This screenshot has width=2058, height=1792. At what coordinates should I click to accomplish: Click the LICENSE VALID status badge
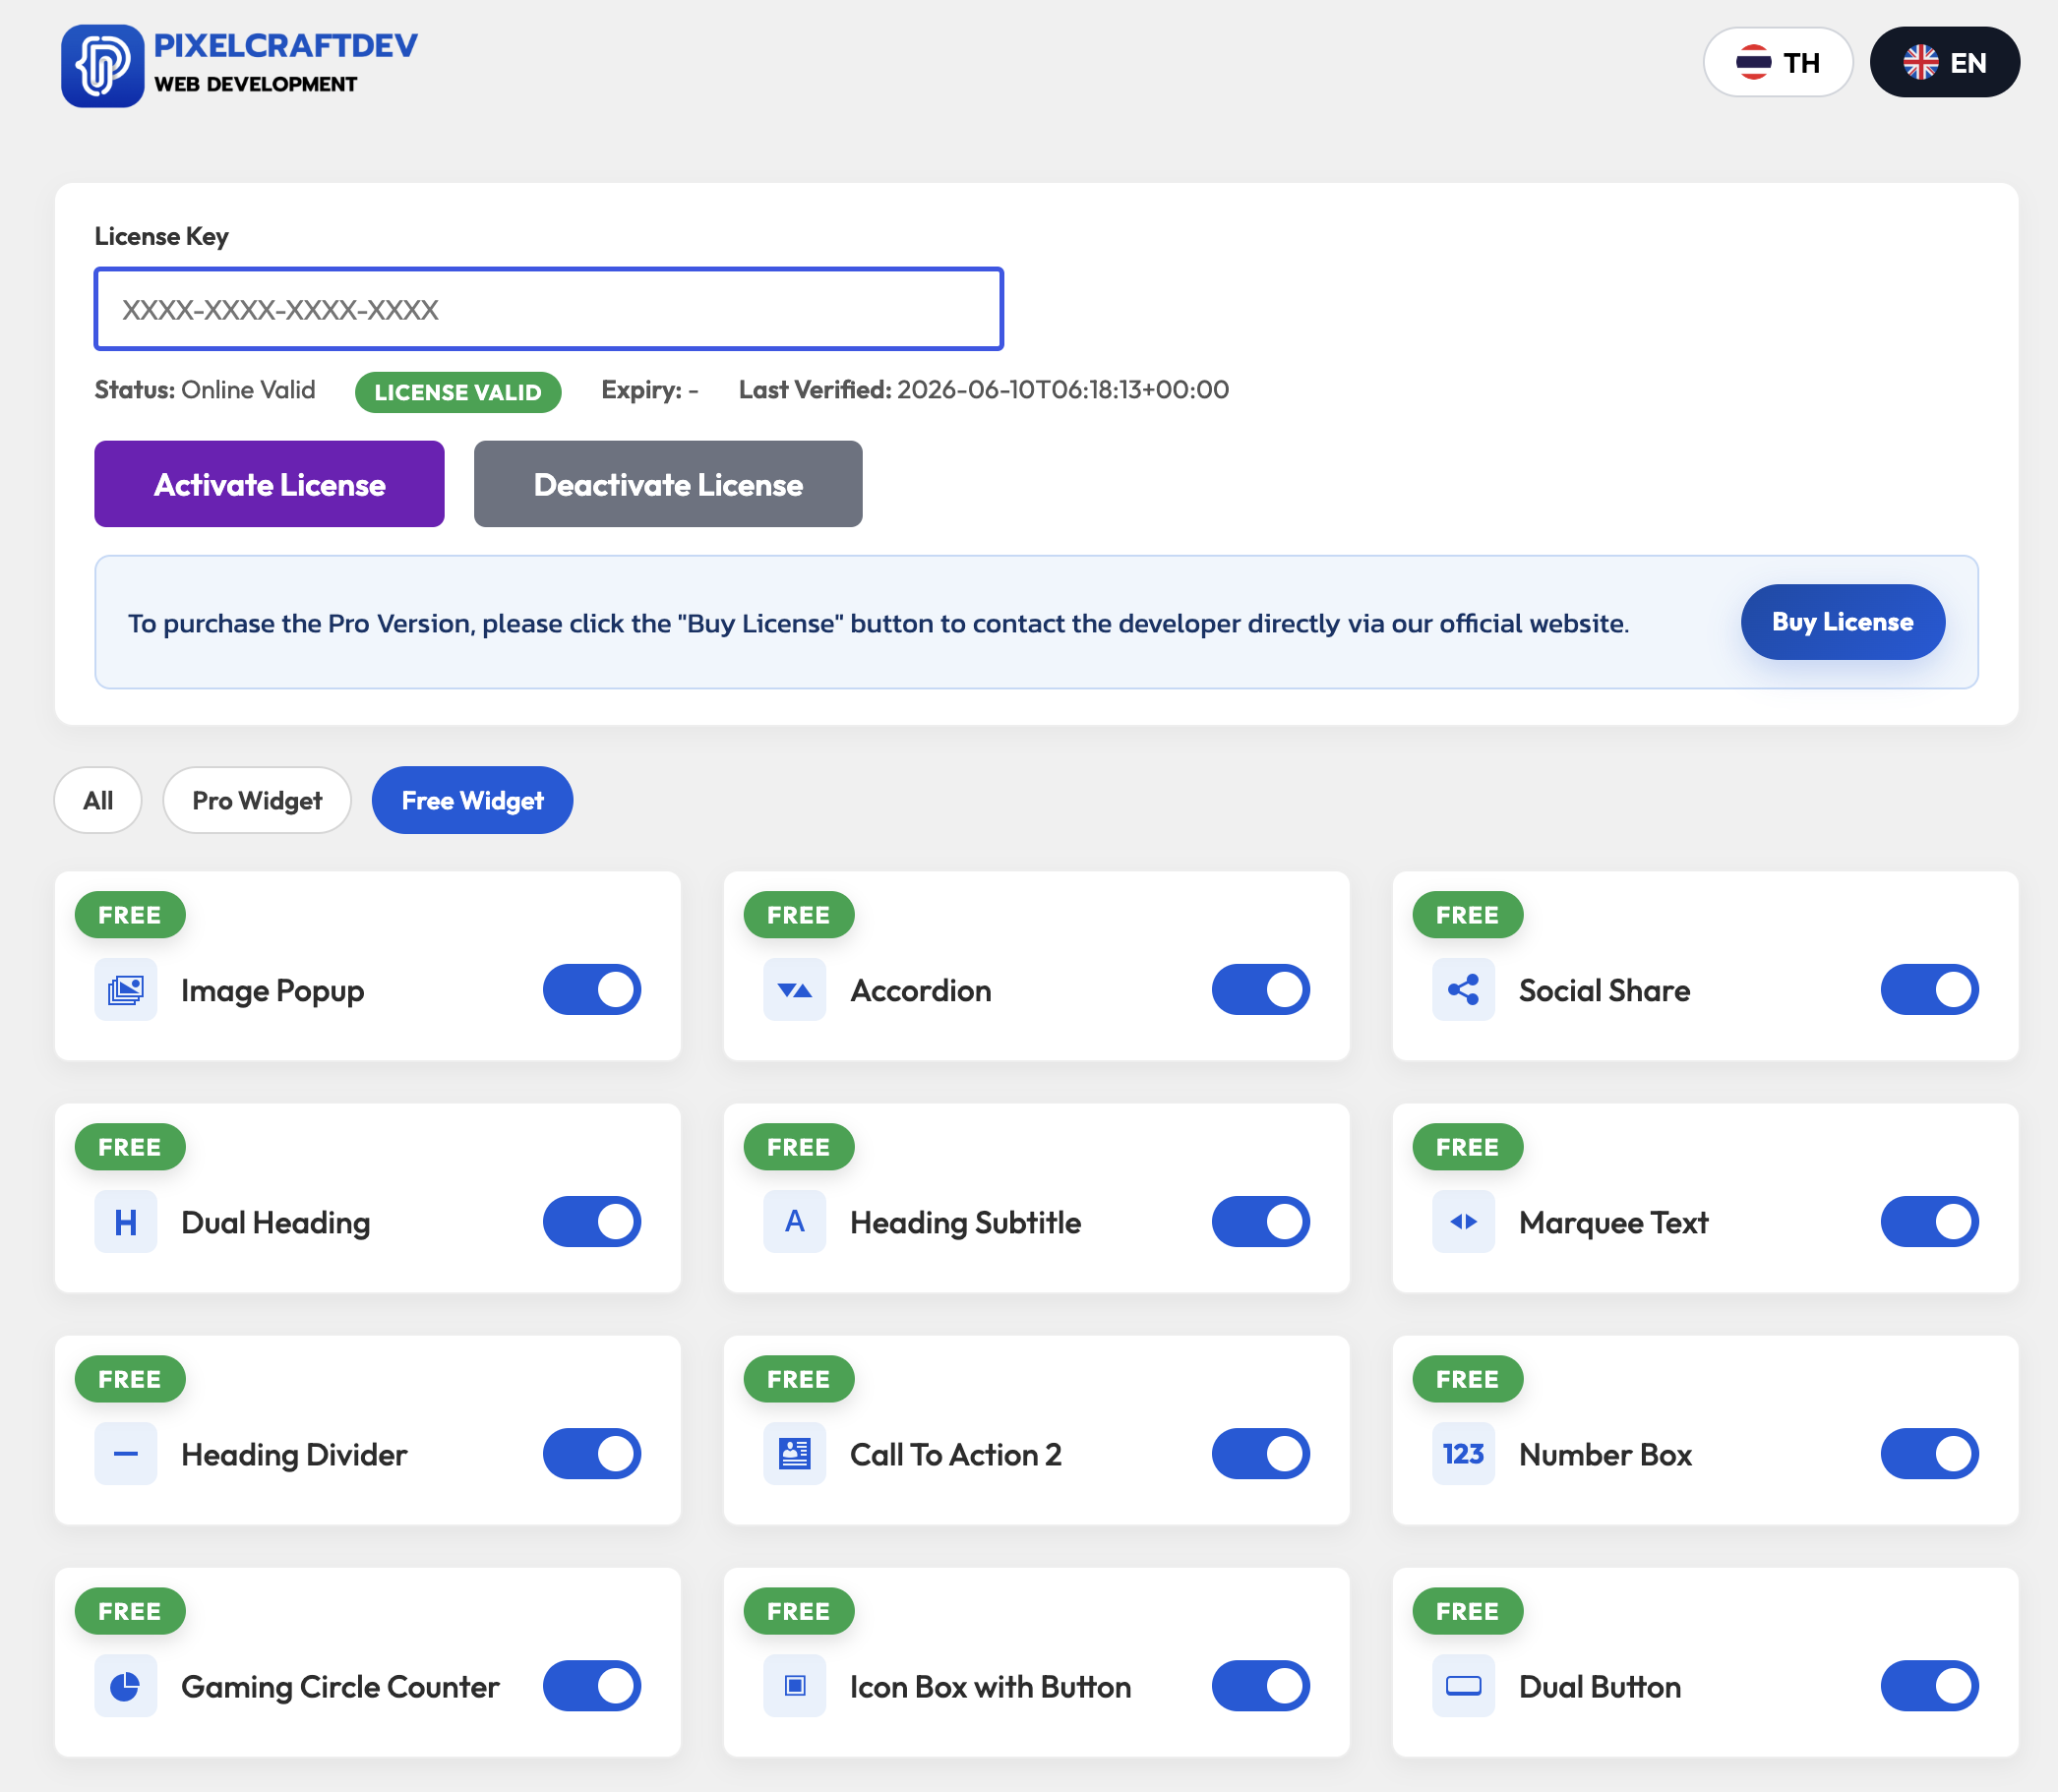[458, 392]
